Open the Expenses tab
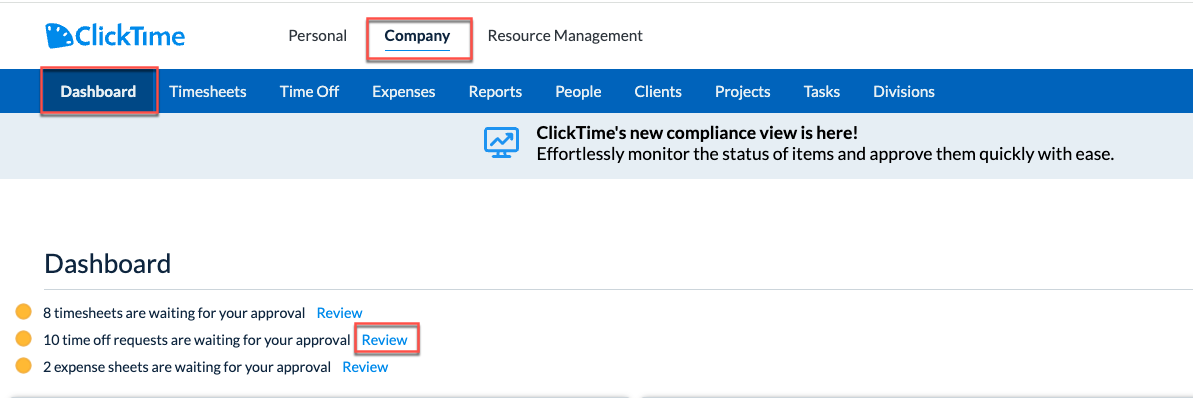Screen dimensions: 1193x398 tap(403, 92)
